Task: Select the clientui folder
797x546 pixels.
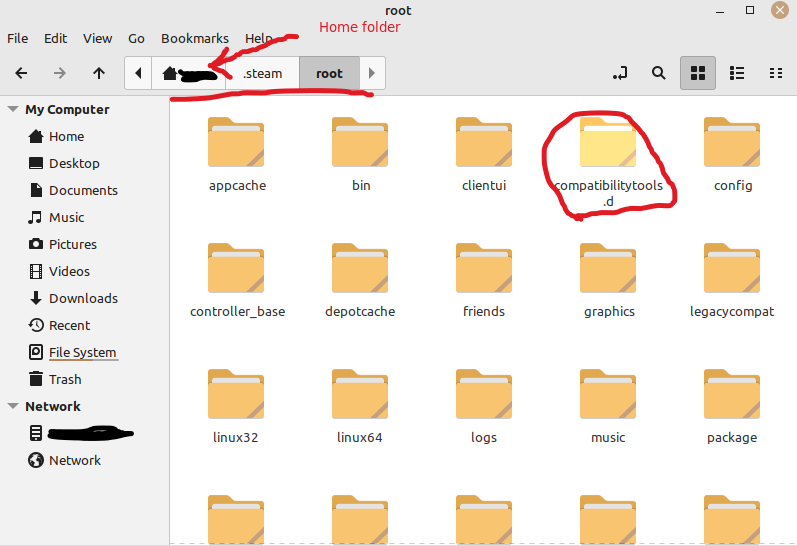Action: 484,155
